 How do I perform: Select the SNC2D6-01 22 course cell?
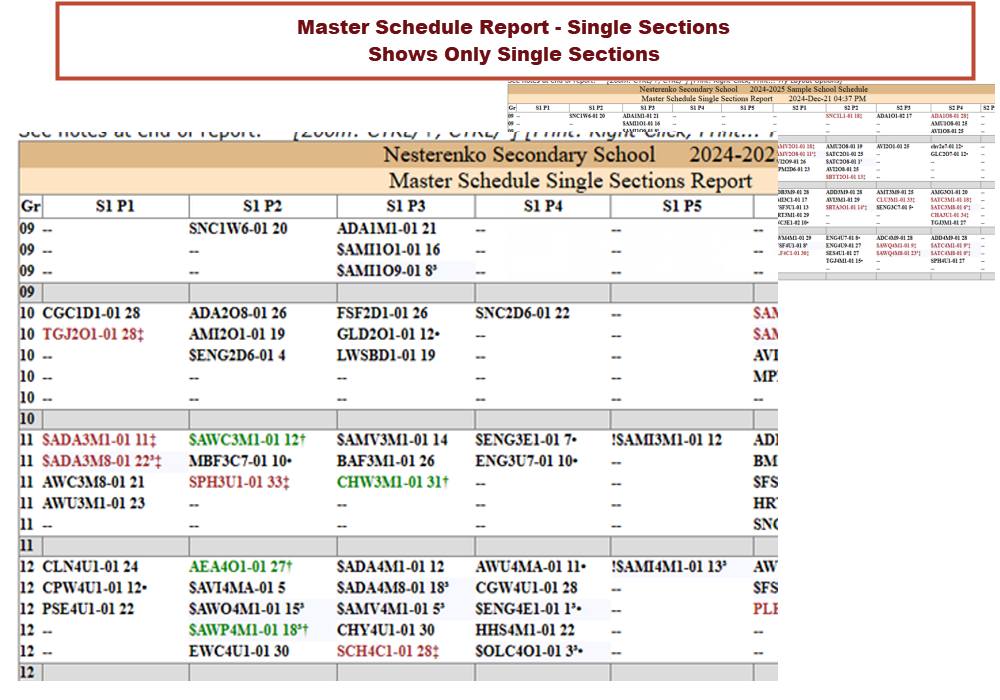[x=523, y=312]
